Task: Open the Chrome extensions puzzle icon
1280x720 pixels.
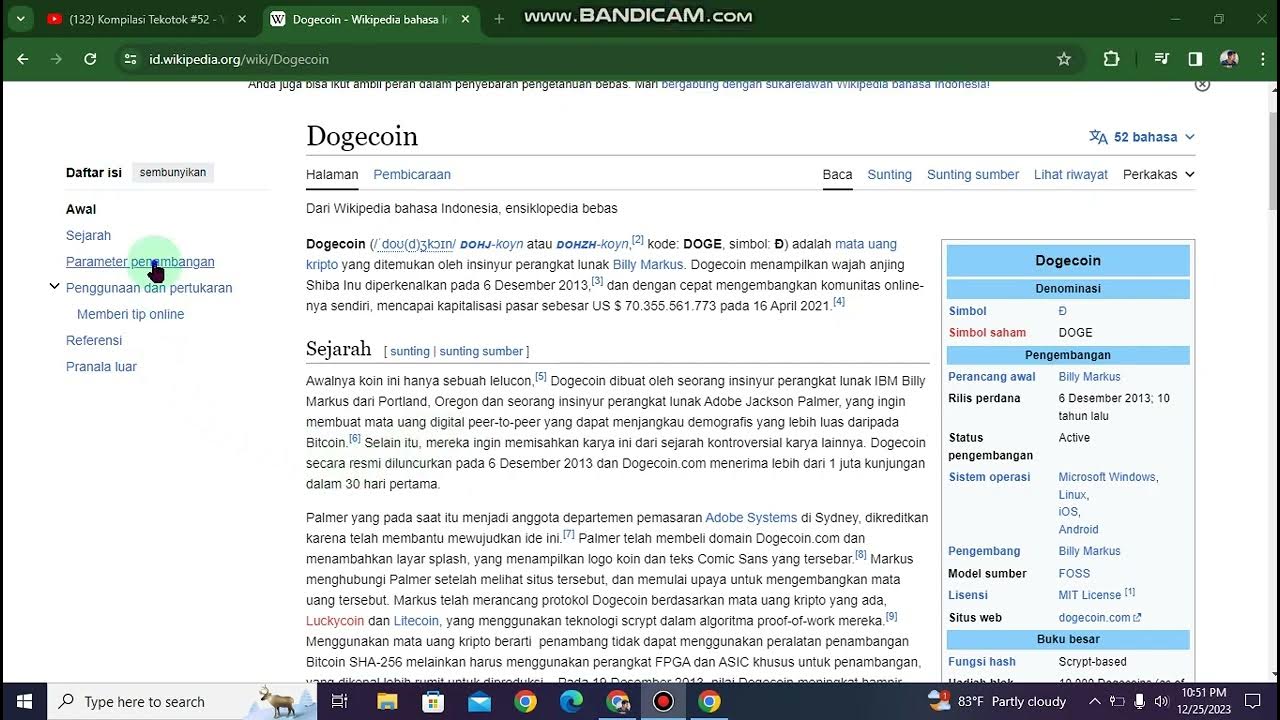Action: [x=1111, y=59]
